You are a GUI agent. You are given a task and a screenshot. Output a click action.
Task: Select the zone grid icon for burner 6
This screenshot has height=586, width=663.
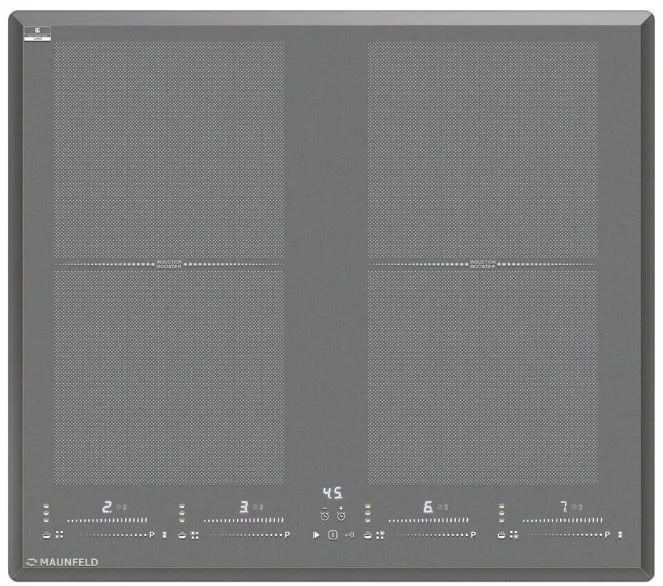(381, 535)
